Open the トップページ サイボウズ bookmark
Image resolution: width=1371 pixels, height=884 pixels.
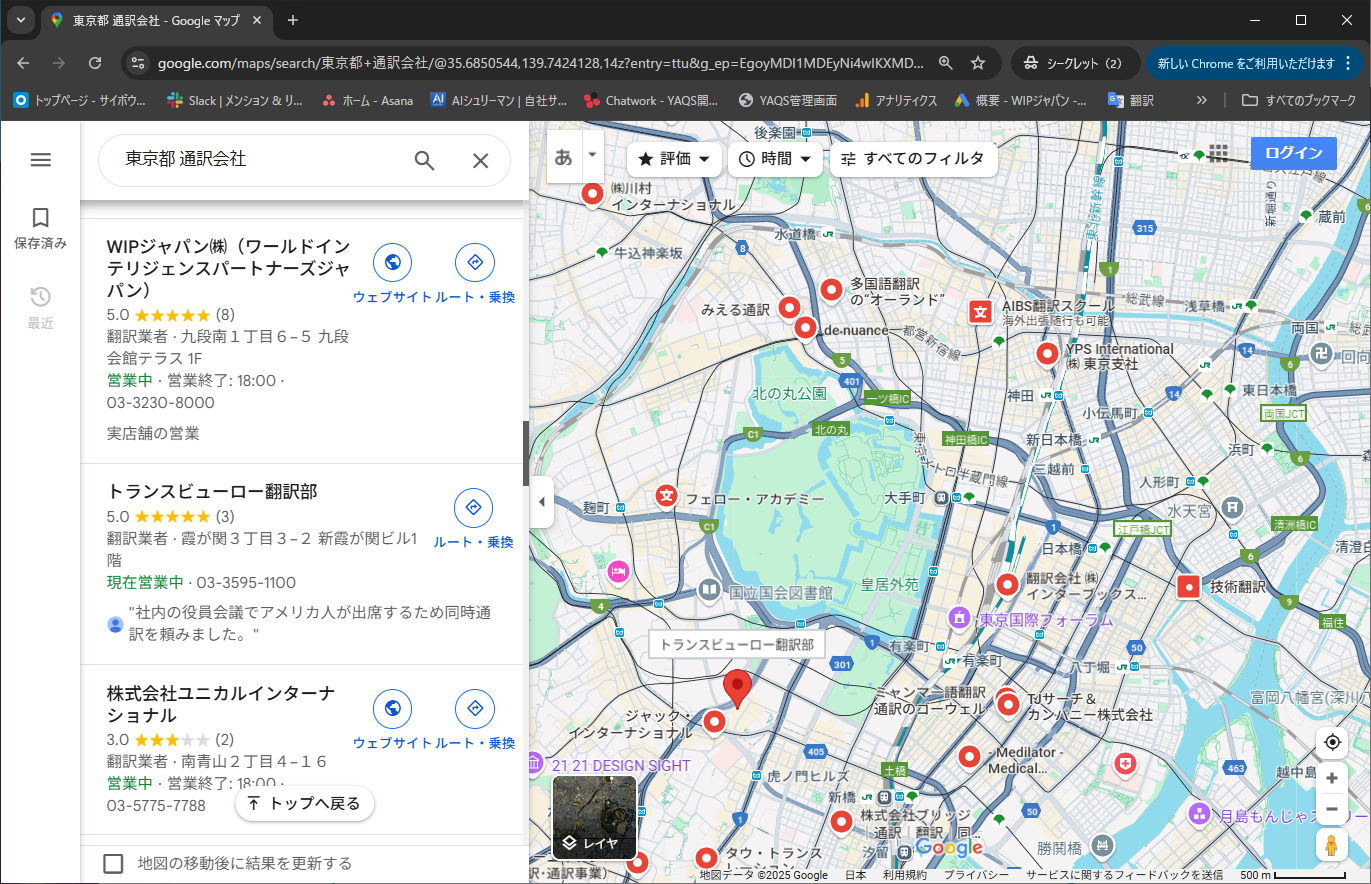pyautogui.click(x=80, y=100)
